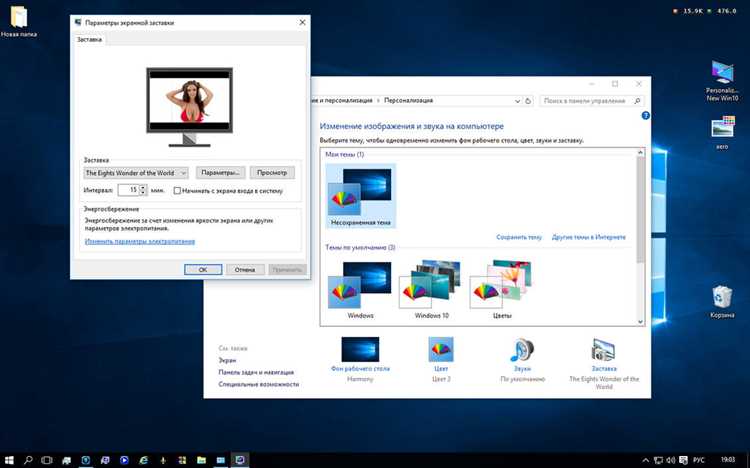Select the Windows default theme

[x=360, y=290]
